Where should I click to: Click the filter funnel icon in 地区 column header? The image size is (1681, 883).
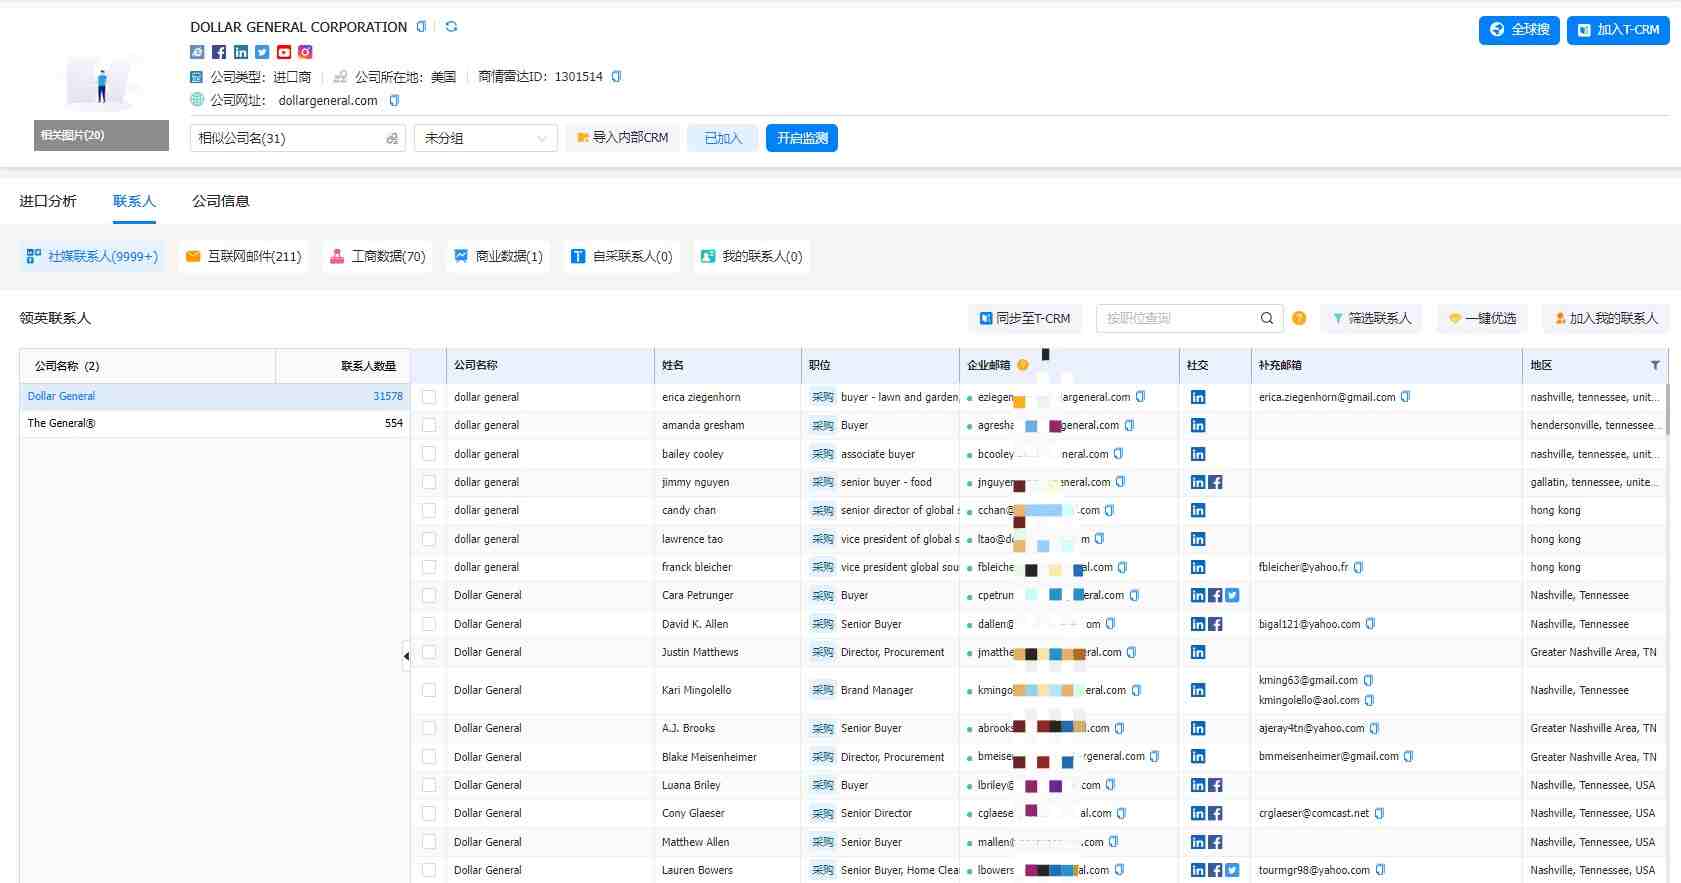tap(1655, 365)
